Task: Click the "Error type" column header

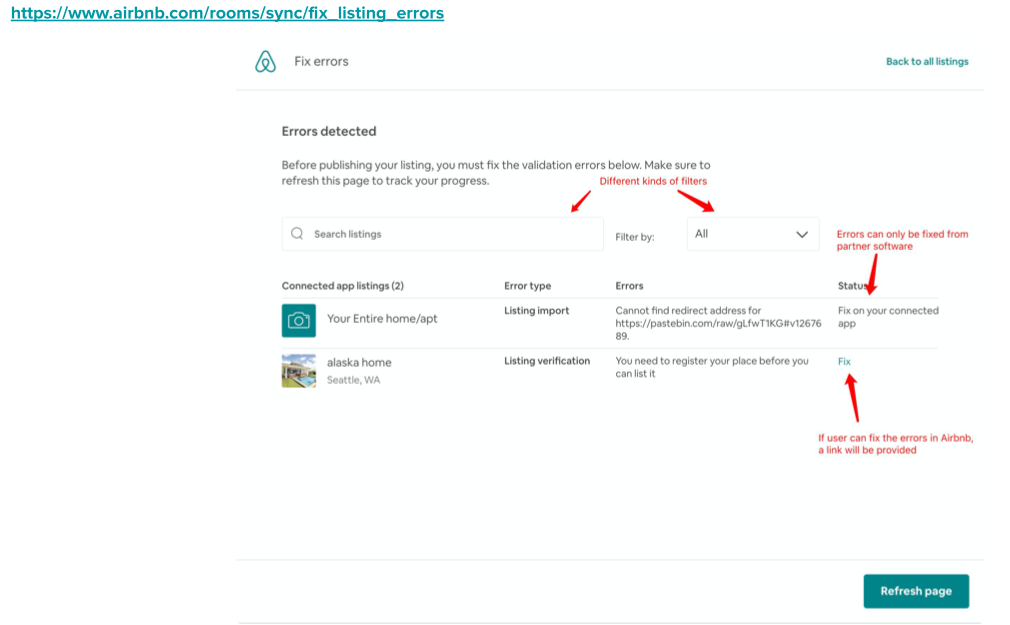Action: coord(527,286)
